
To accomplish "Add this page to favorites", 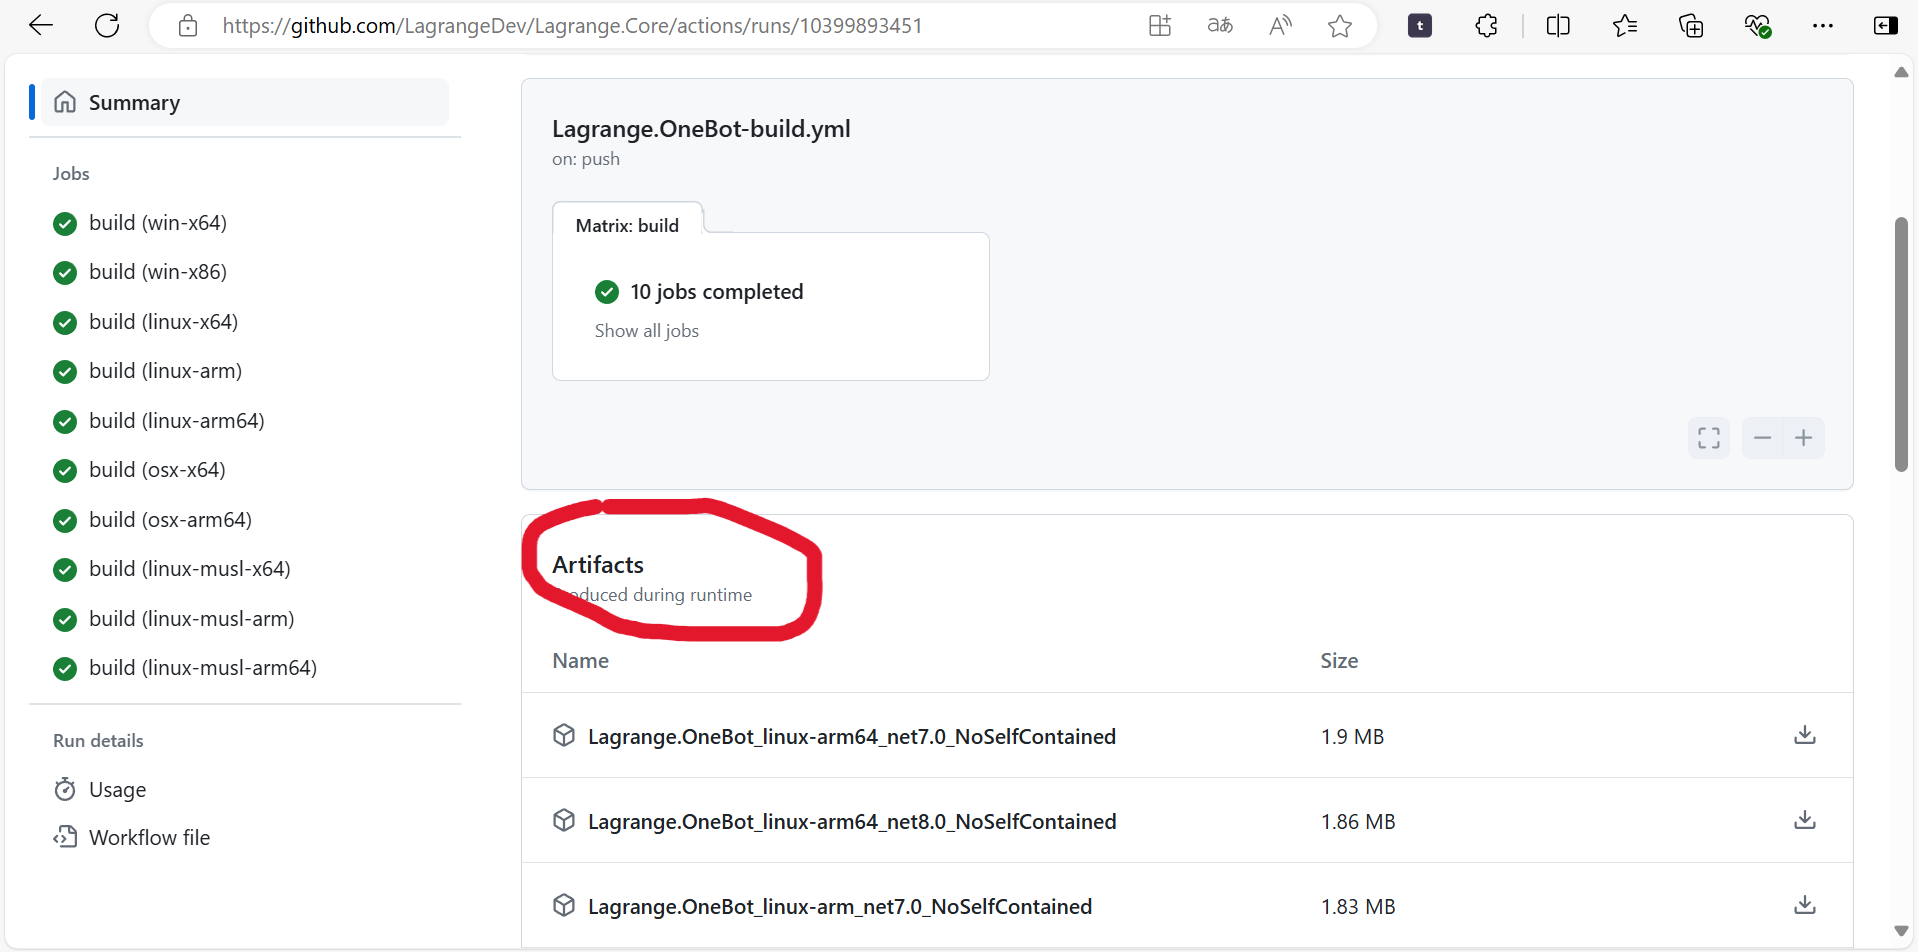I will [x=1340, y=26].
